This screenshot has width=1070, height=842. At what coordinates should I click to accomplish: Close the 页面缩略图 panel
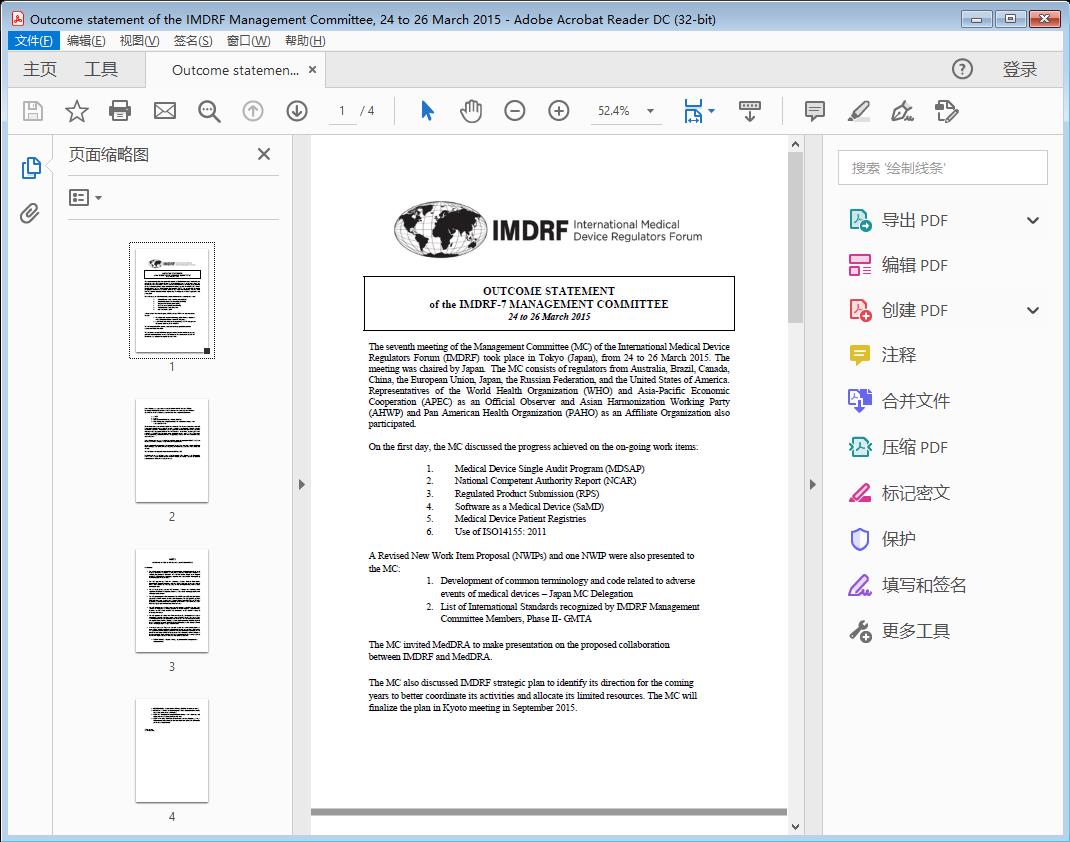coord(264,154)
